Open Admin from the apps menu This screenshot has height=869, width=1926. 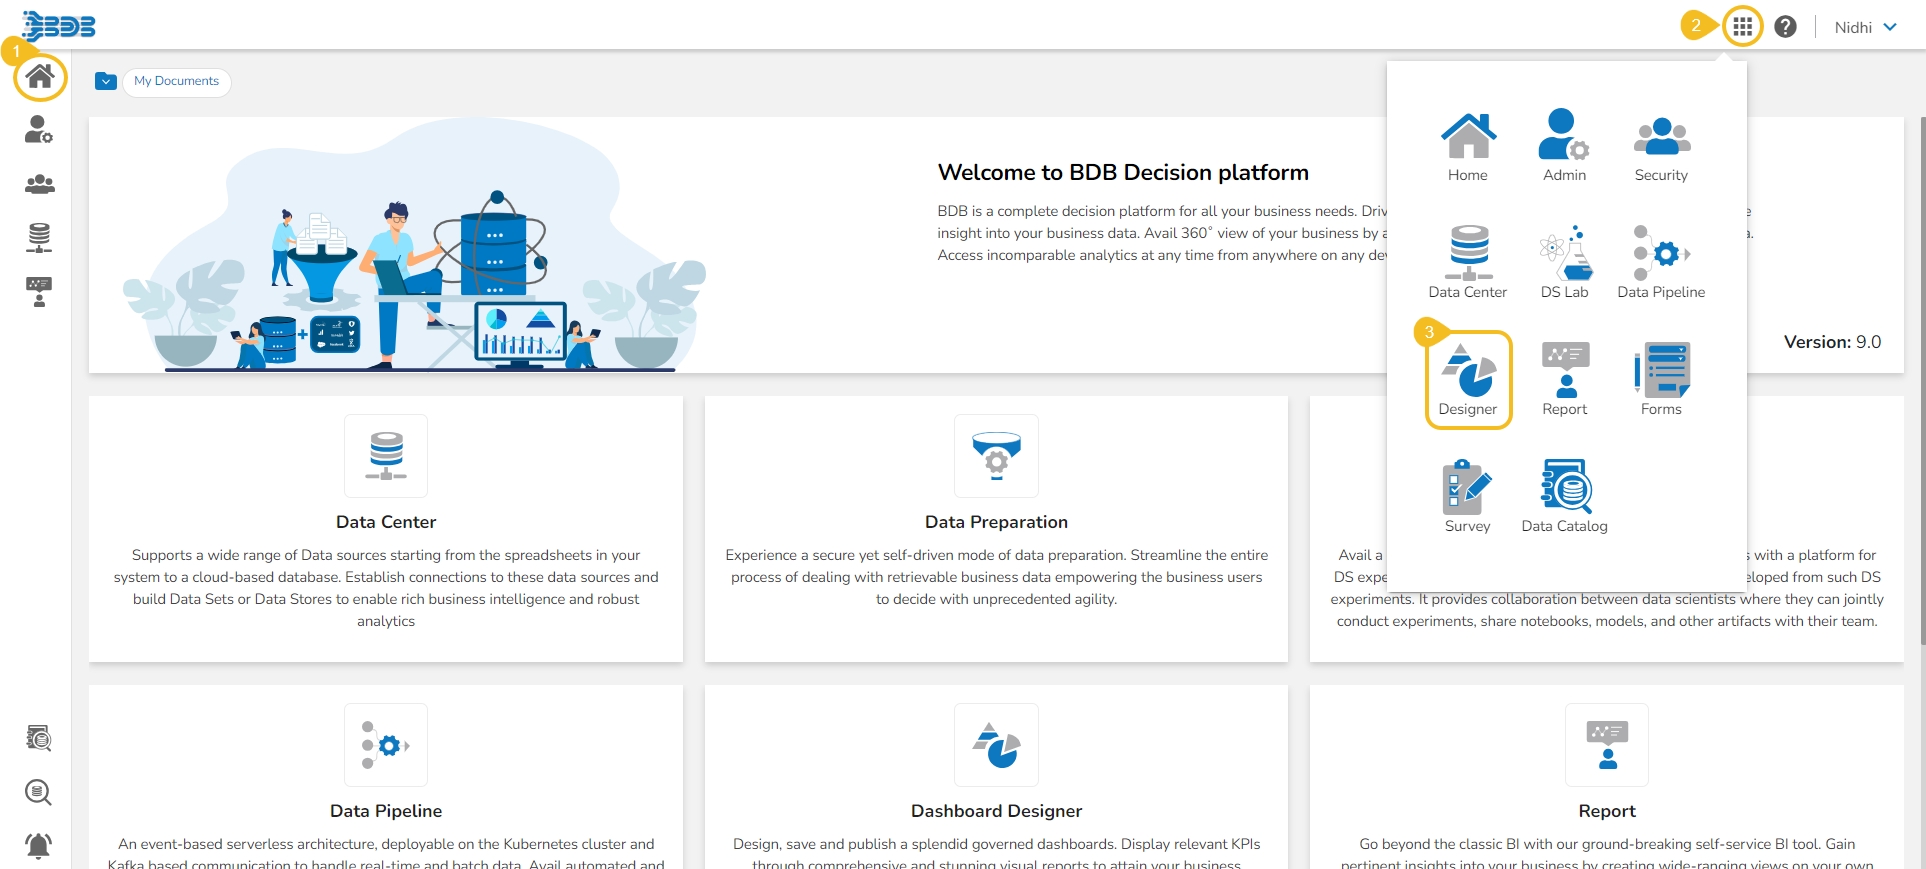1564,146
